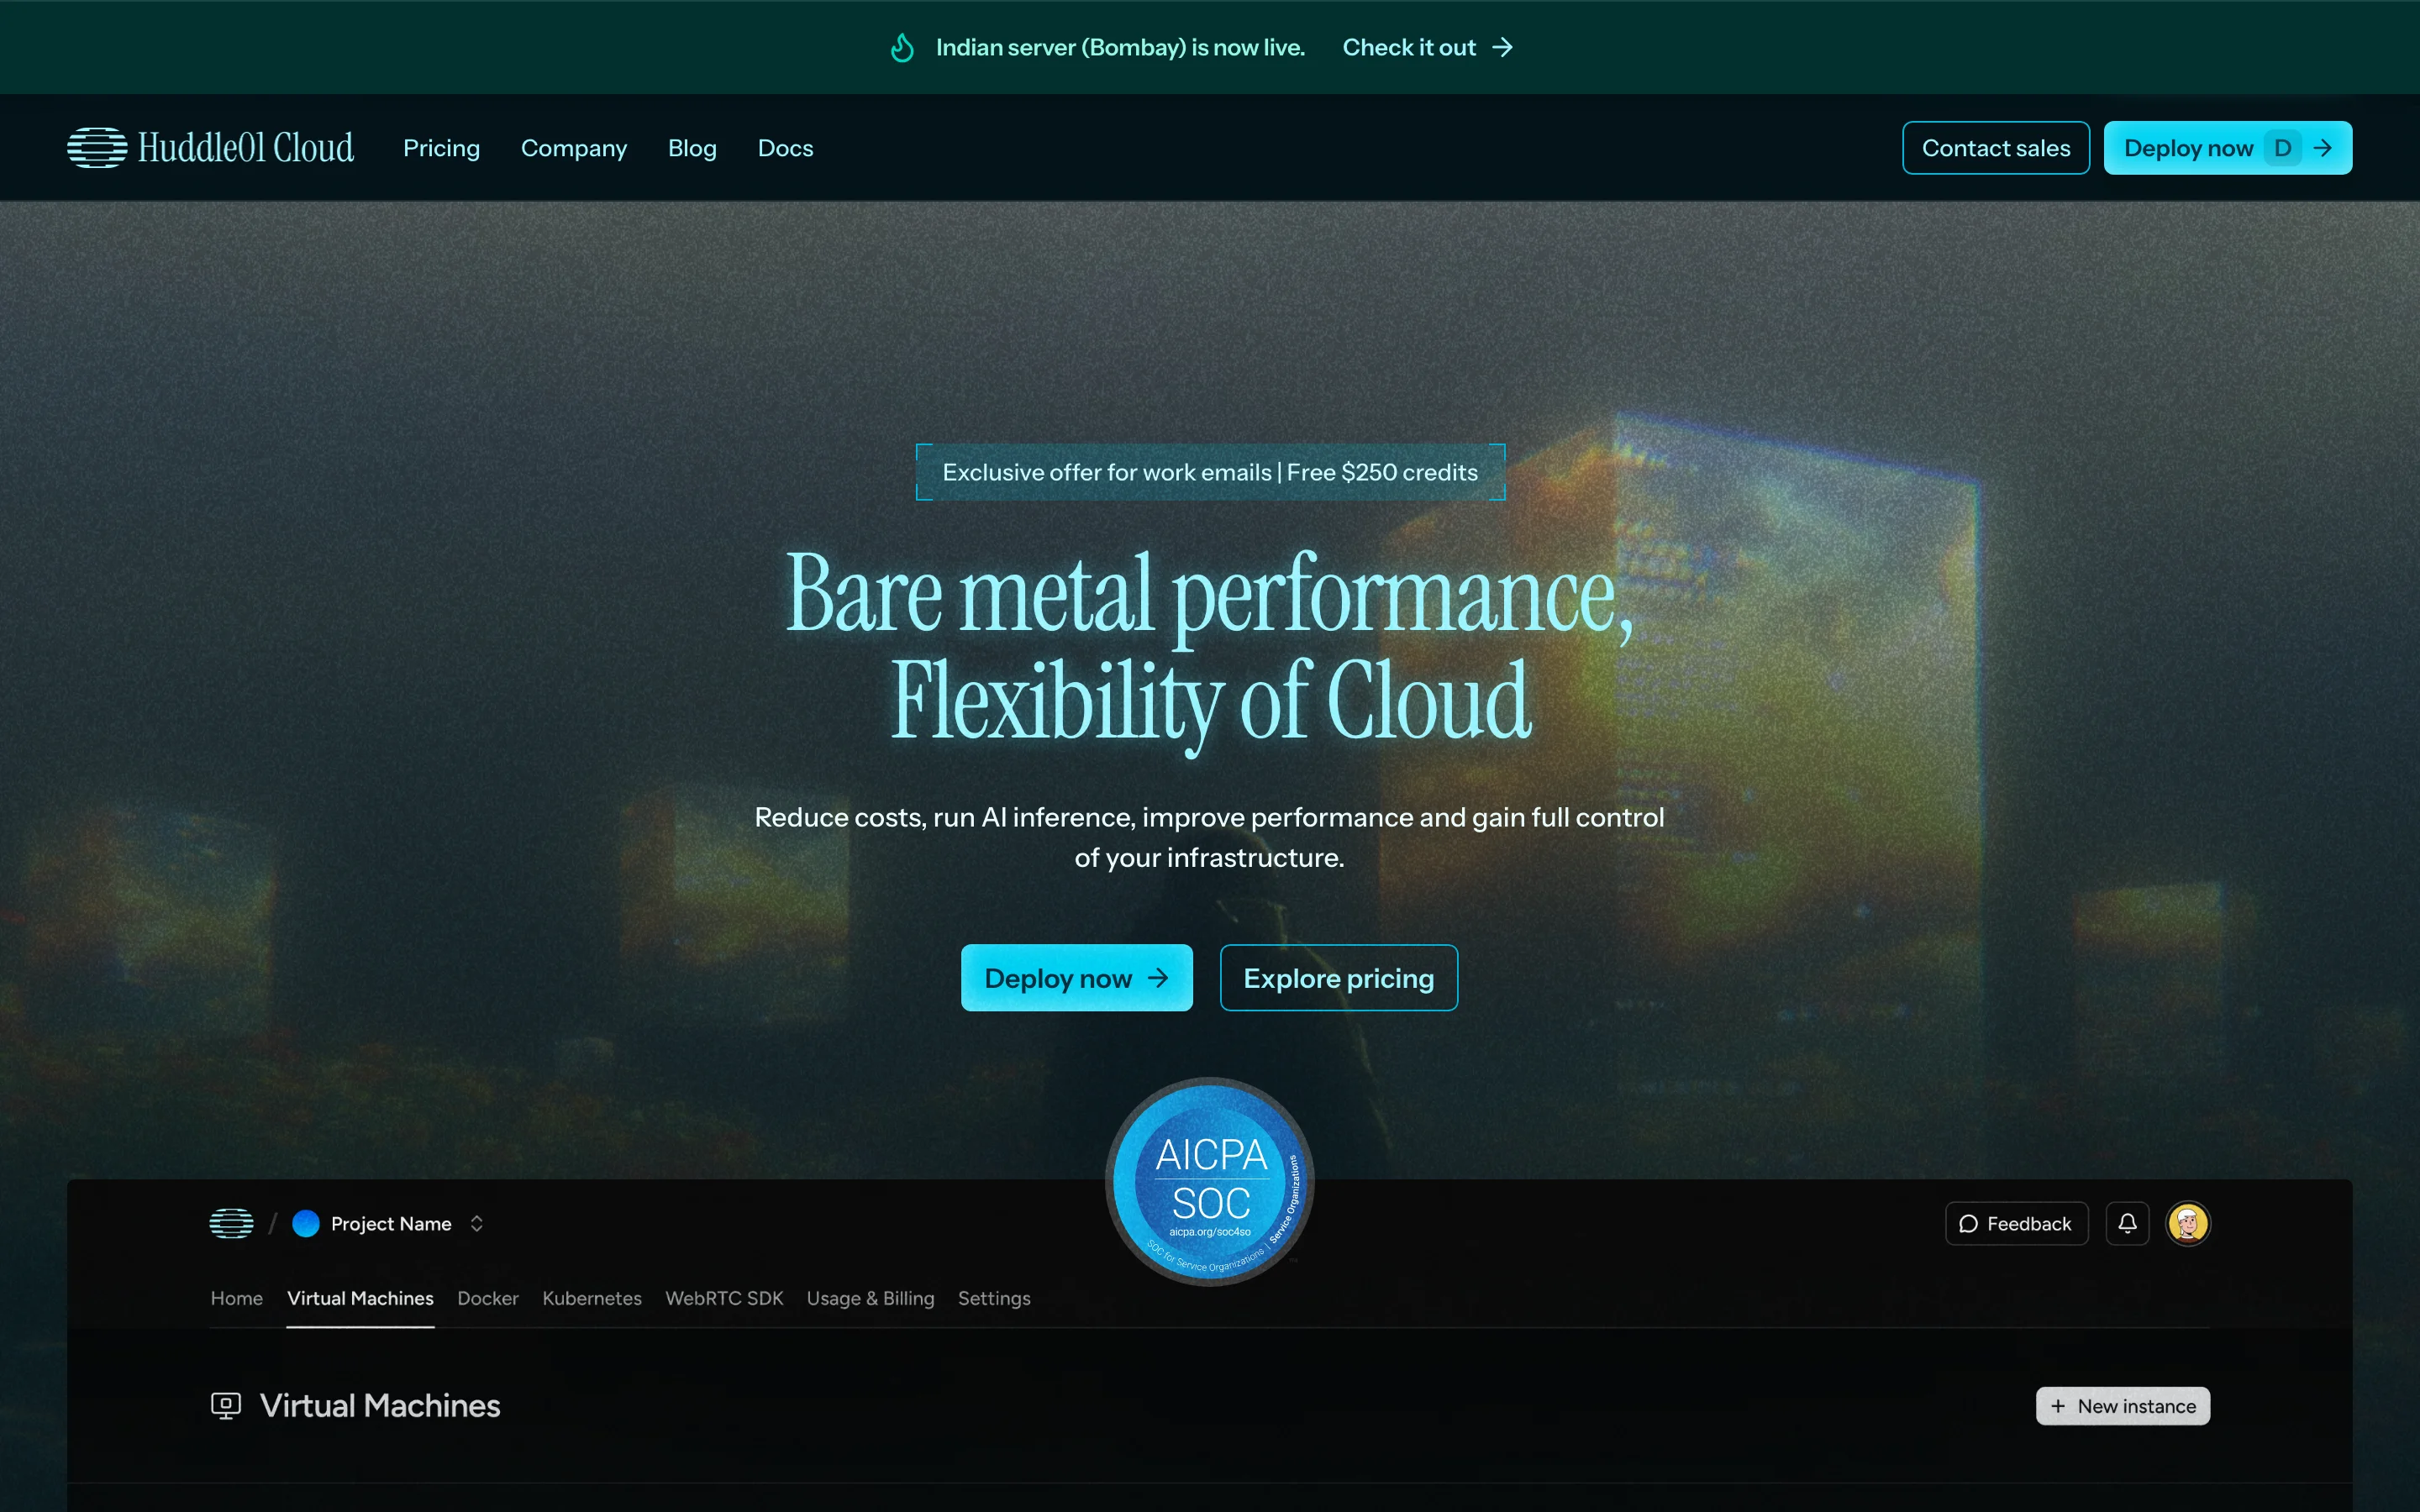2420x1512 pixels.
Task: Click the Huddle01 Cloud logo
Action: 210,148
